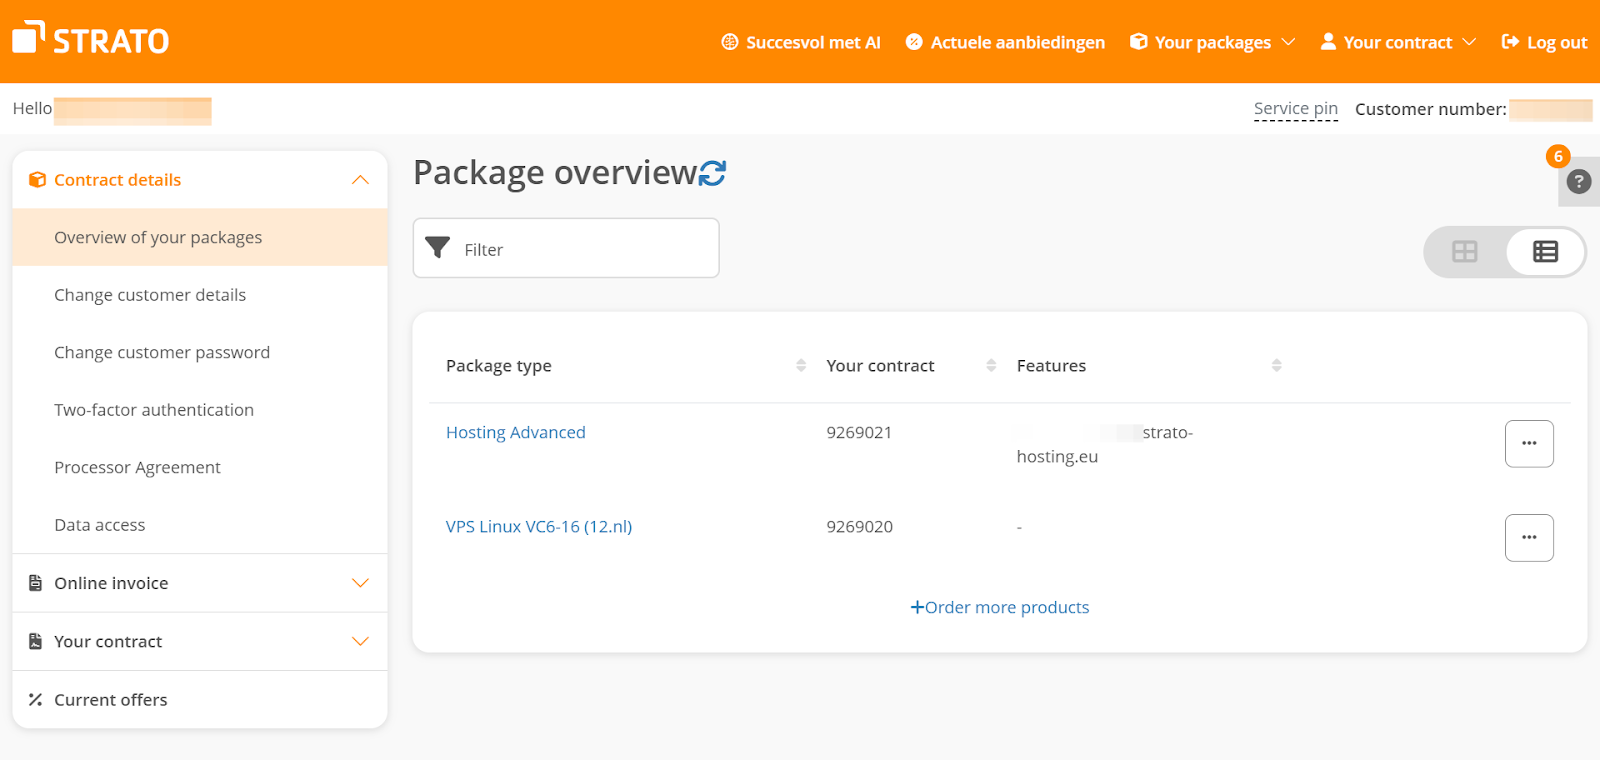The height and width of the screenshot is (760, 1600).
Task: Click Order more products
Action: [1000, 608]
